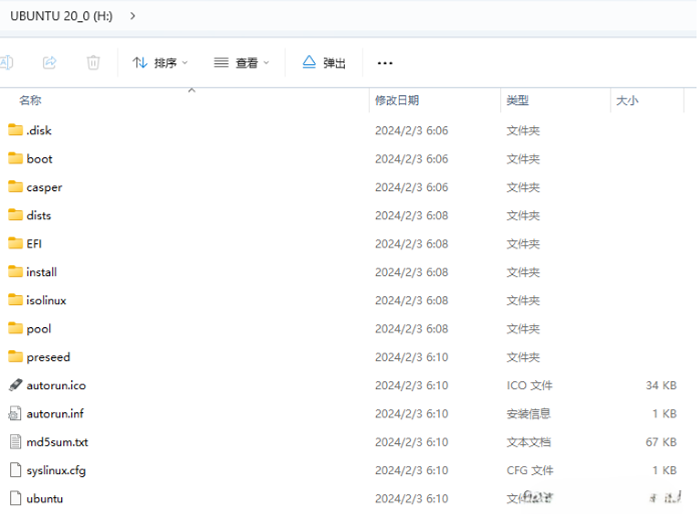Image resolution: width=697 pixels, height=519 pixels.
Task: Click the casper folder name
Action: point(44,188)
